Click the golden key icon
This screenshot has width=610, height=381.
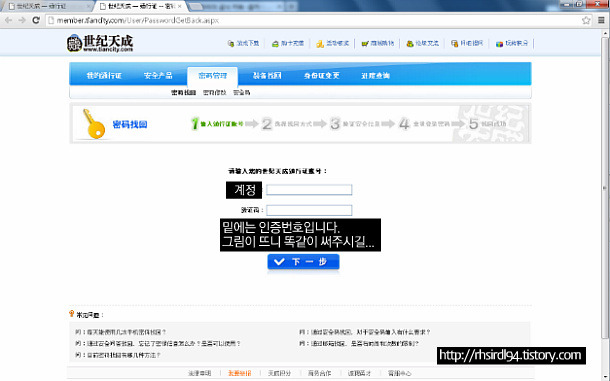(x=93, y=124)
